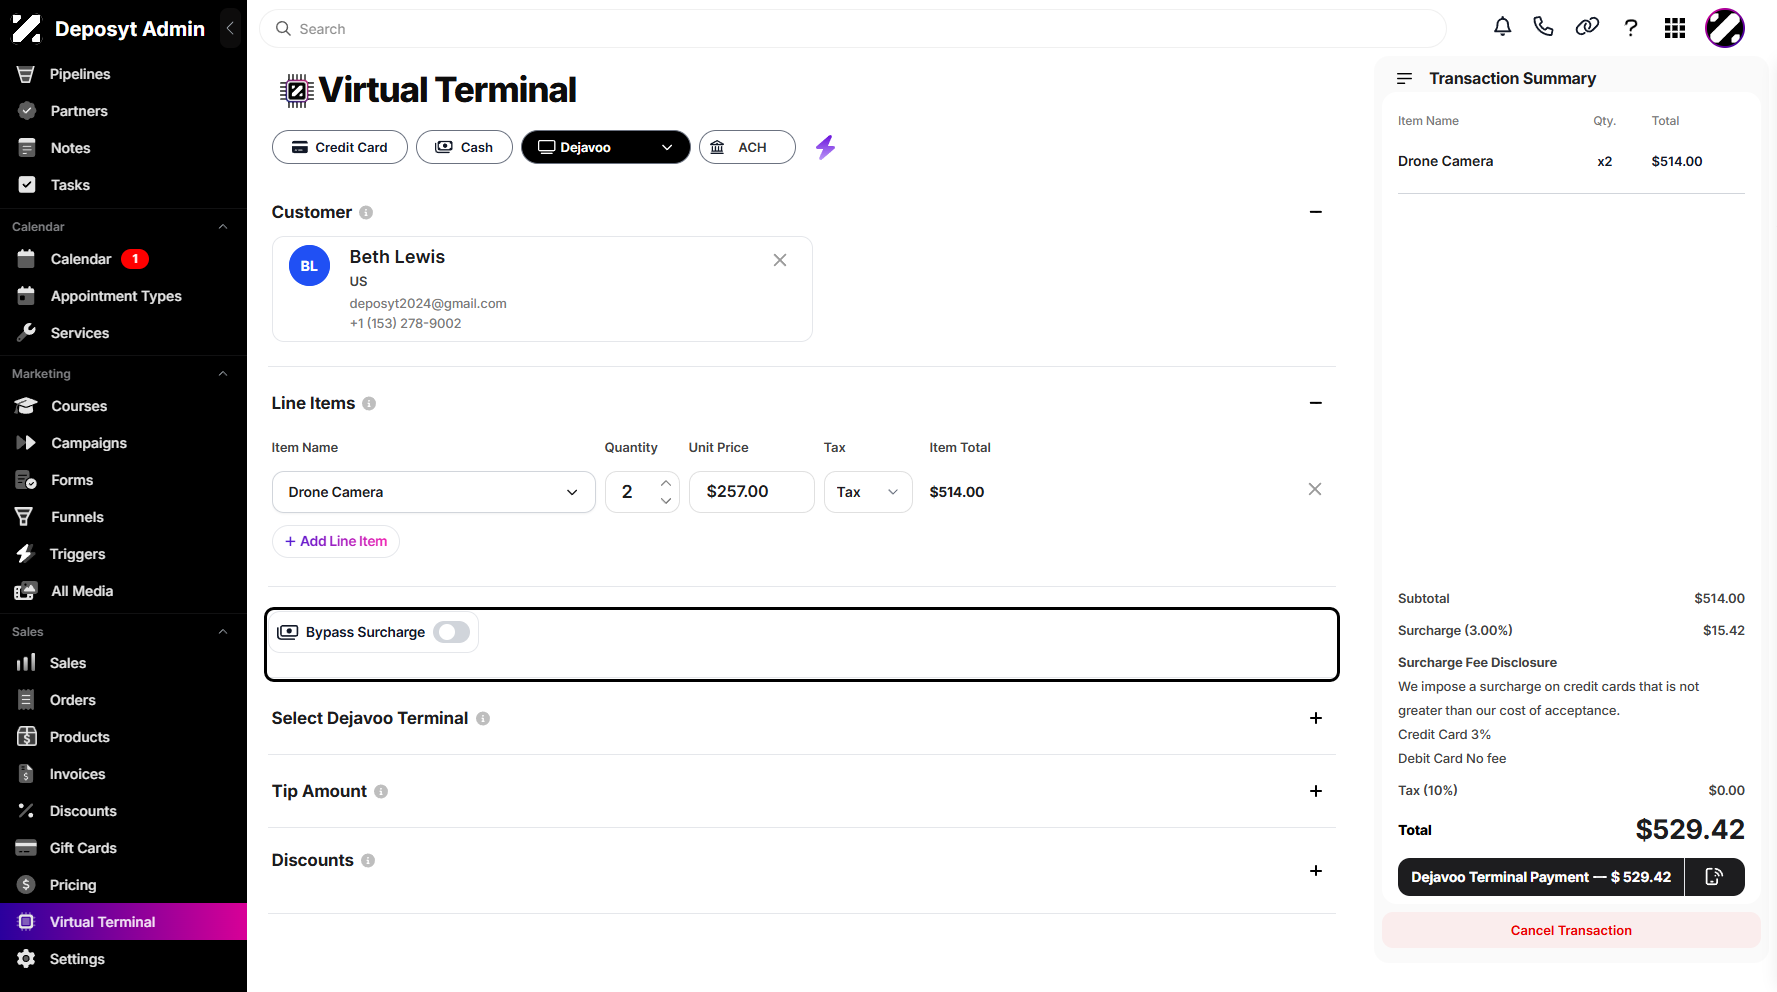The height and width of the screenshot is (992, 1777).
Task: Collapse the sidebar with chevron arrow
Action: tap(230, 28)
